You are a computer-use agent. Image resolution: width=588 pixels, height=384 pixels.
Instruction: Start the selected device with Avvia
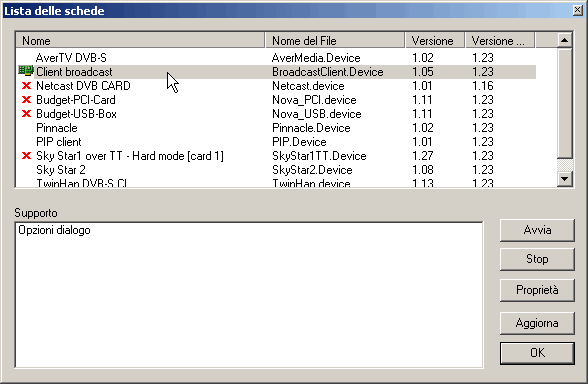[x=537, y=230]
